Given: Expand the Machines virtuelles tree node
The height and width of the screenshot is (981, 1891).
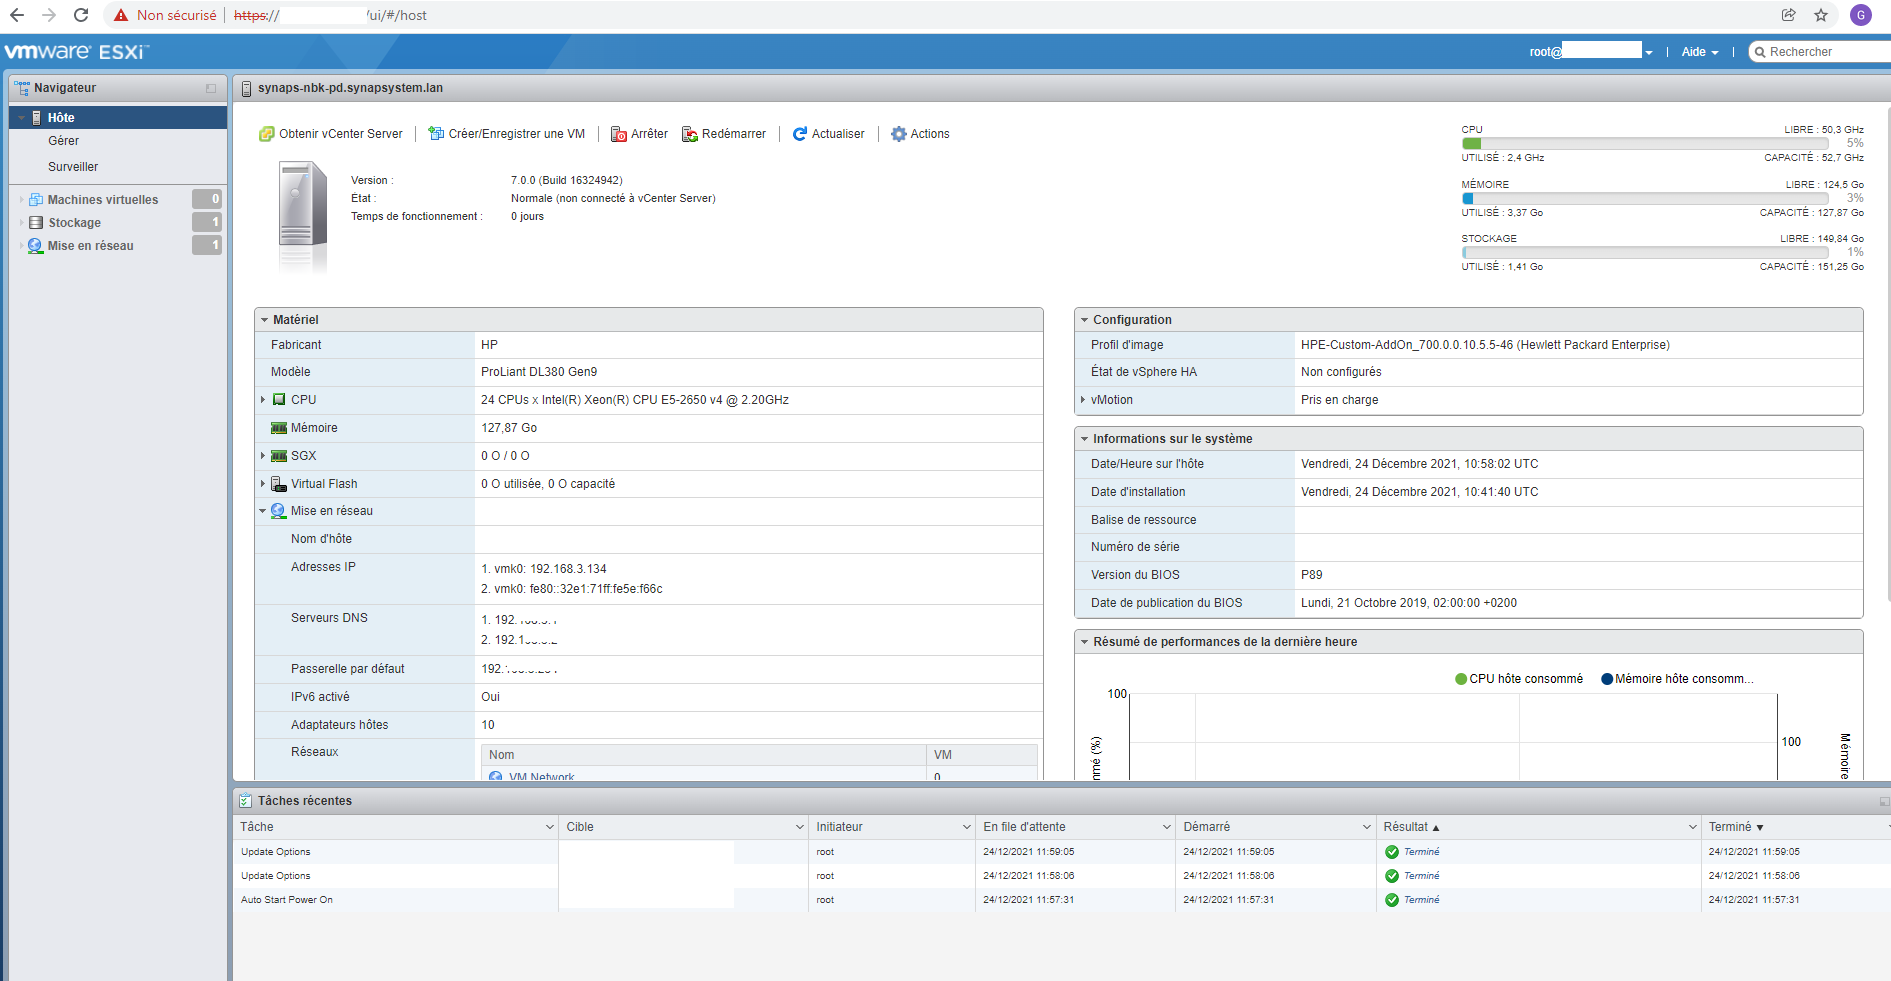Looking at the screenshot, I should pyautogui.click(x=21, y=200).
